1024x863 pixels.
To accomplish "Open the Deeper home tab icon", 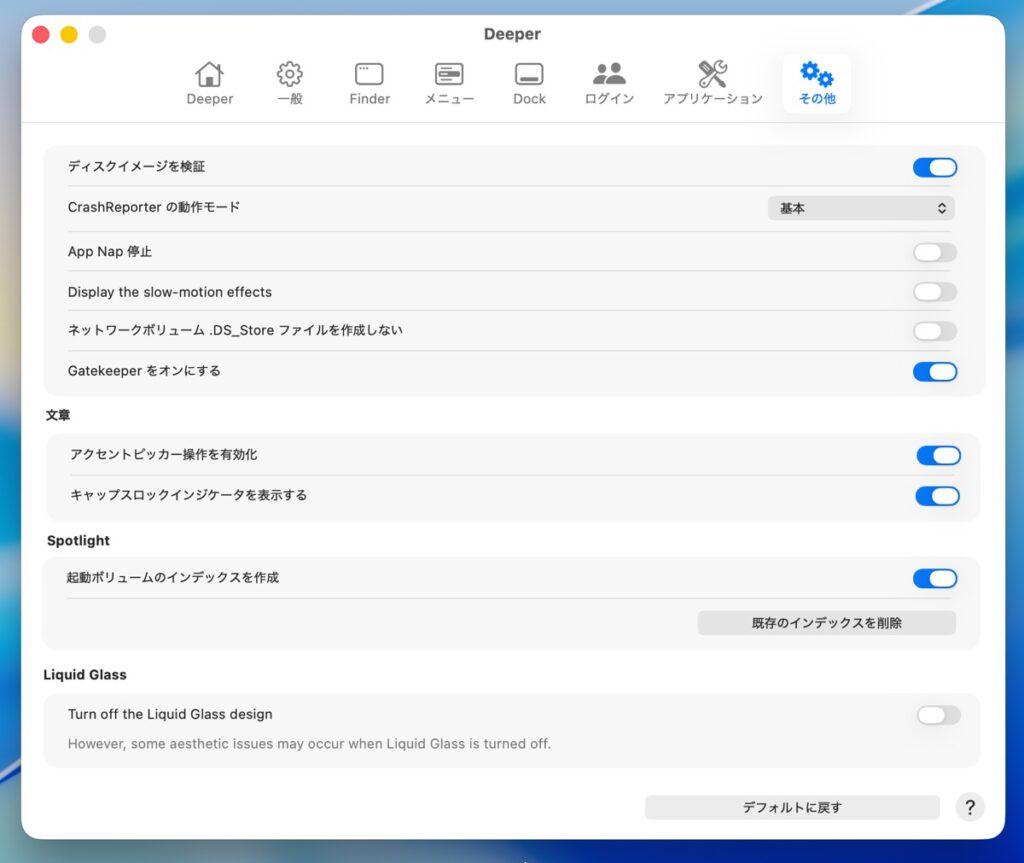I will click(209, 75).
